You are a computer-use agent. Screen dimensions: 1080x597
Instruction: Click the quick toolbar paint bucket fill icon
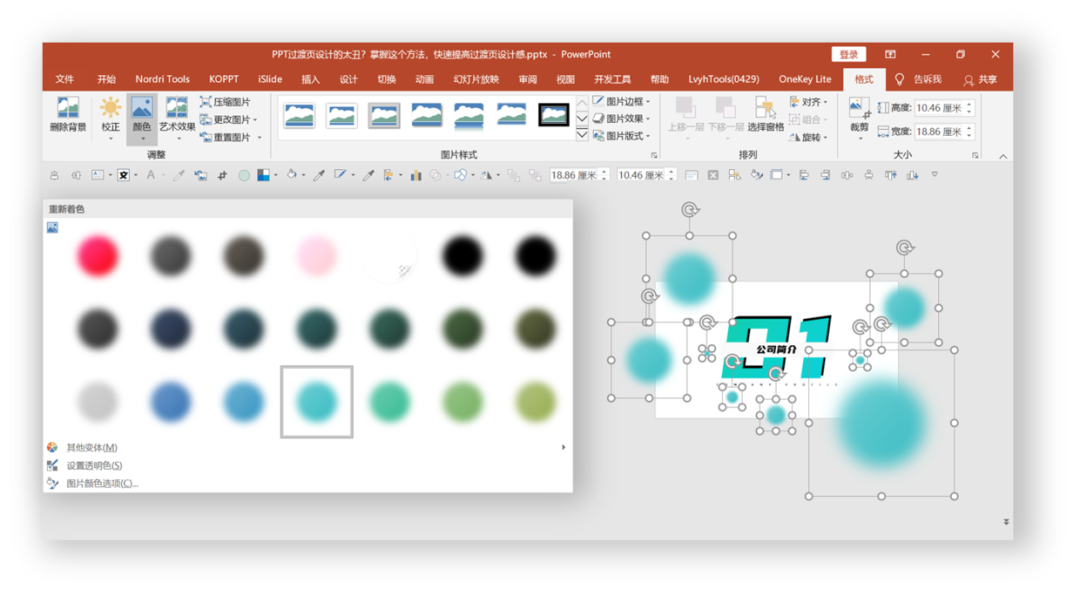tap(292, 176)
